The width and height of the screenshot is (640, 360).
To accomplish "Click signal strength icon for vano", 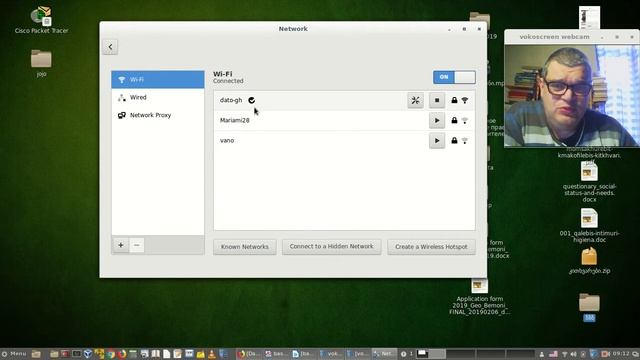I will click(x=464, y=141).
